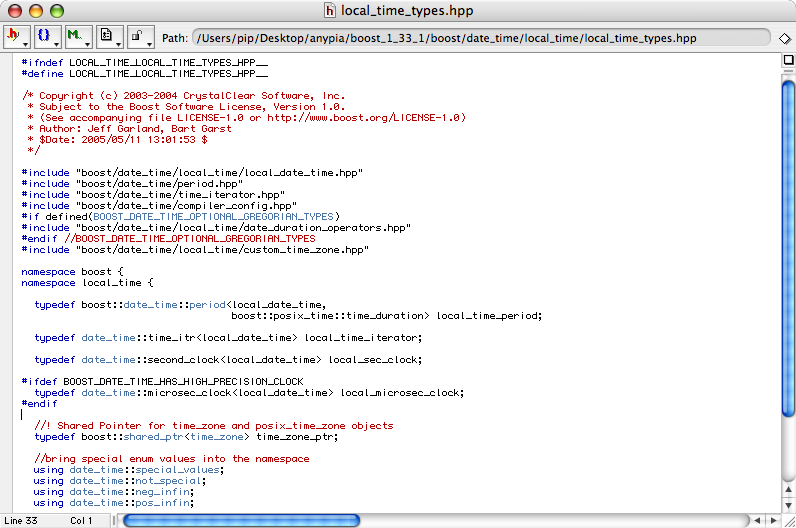Image resolution: width=796 pixels, height=528 pixels.
Task: Open the includes popup with the .h icon
Action: click(x=17, y=37)
